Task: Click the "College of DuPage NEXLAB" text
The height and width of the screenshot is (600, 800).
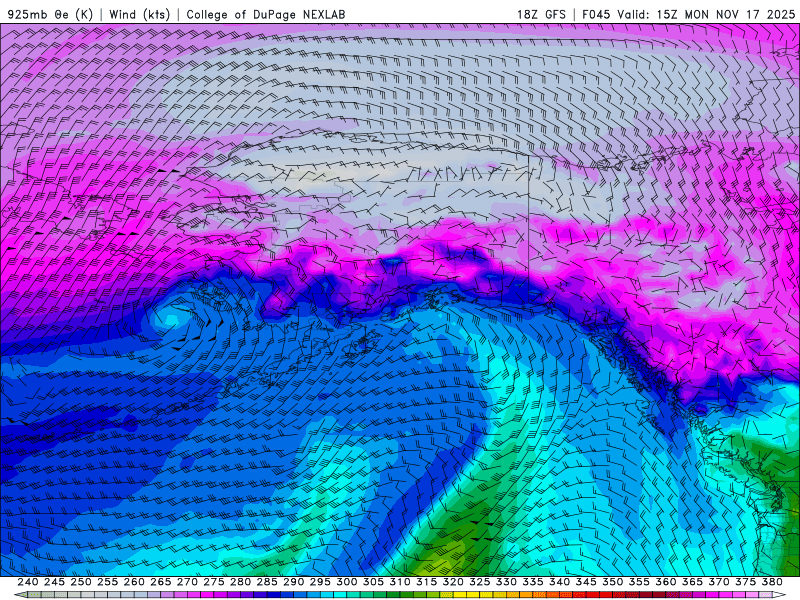Action: tap(266, 14)
